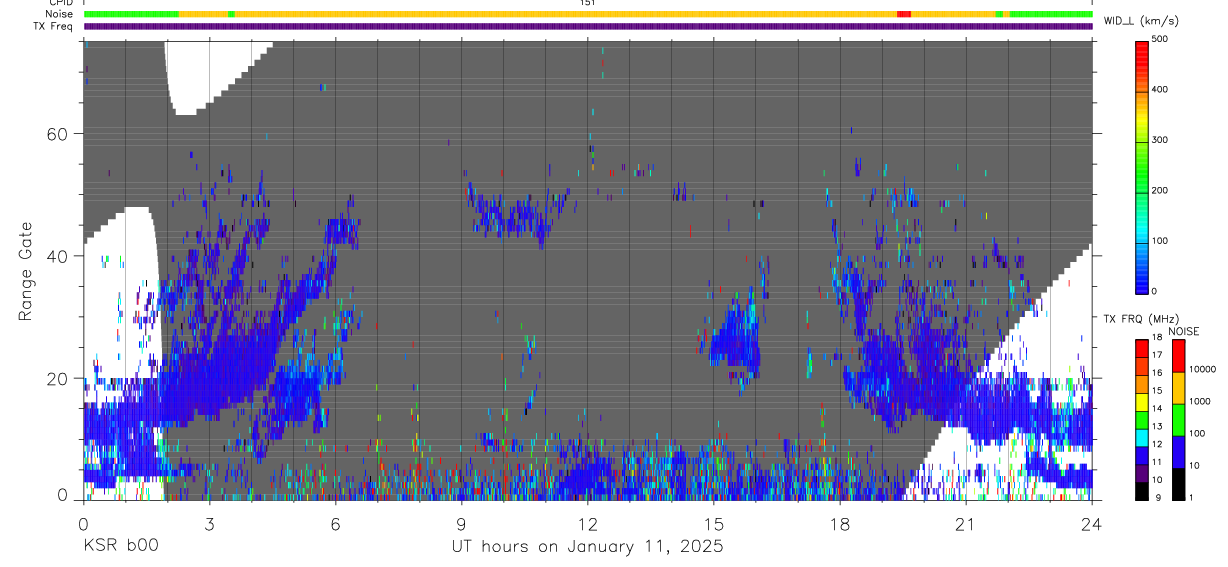
Task: Click the 400 tick on spectral width colorbar
Action: (1160, 90)
